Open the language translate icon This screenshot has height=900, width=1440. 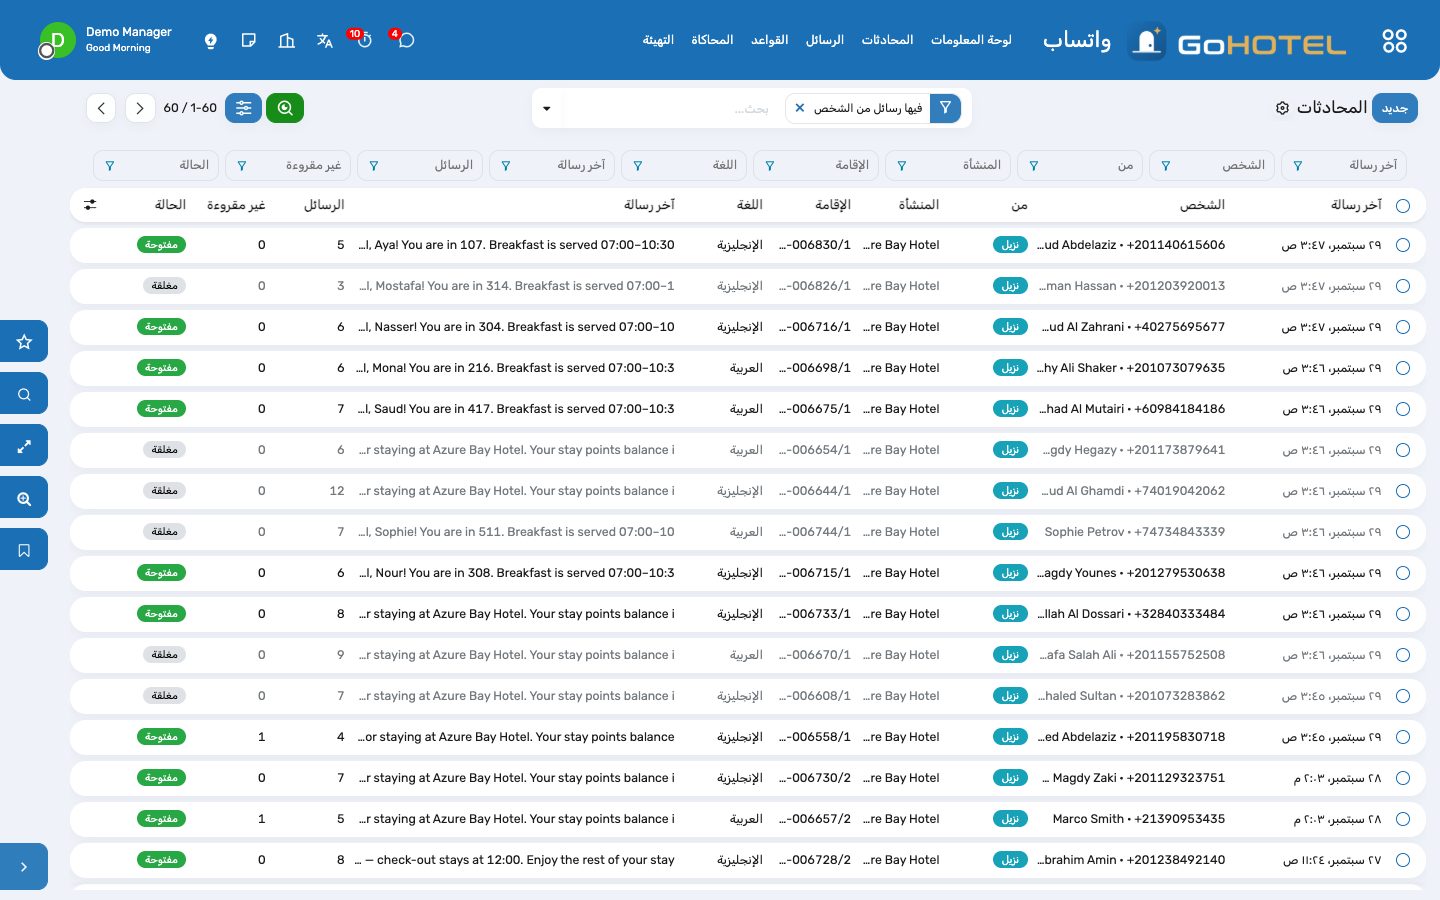point(325,41)
